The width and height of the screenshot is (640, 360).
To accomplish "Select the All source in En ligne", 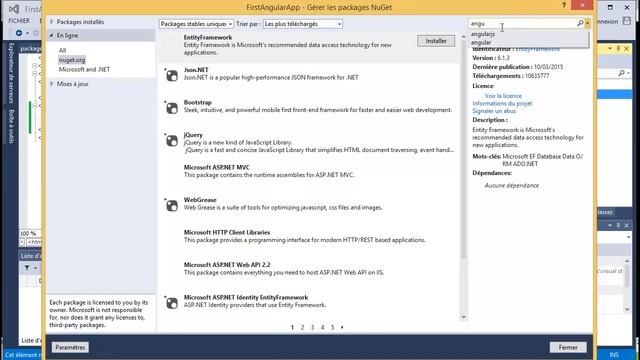I will (62, 50).
